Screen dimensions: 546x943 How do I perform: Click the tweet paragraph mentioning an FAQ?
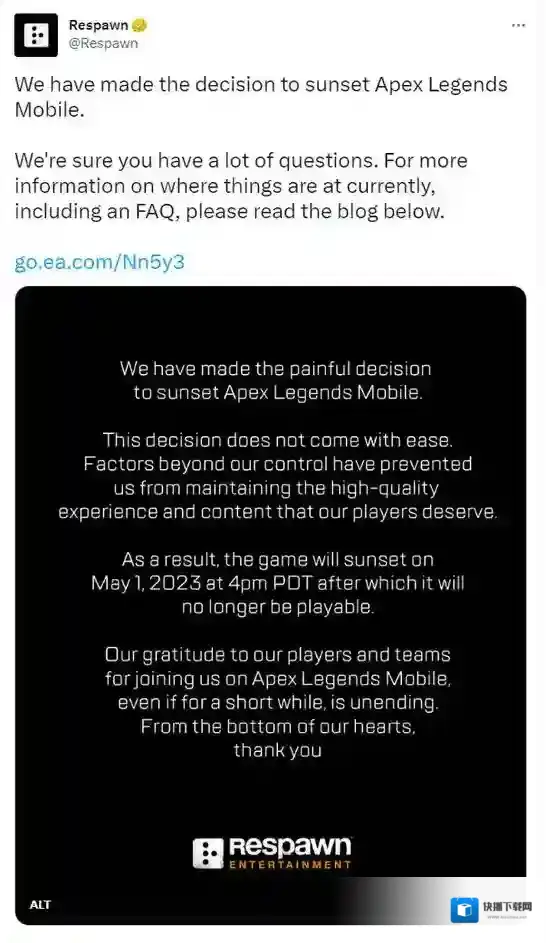[241, 186]
